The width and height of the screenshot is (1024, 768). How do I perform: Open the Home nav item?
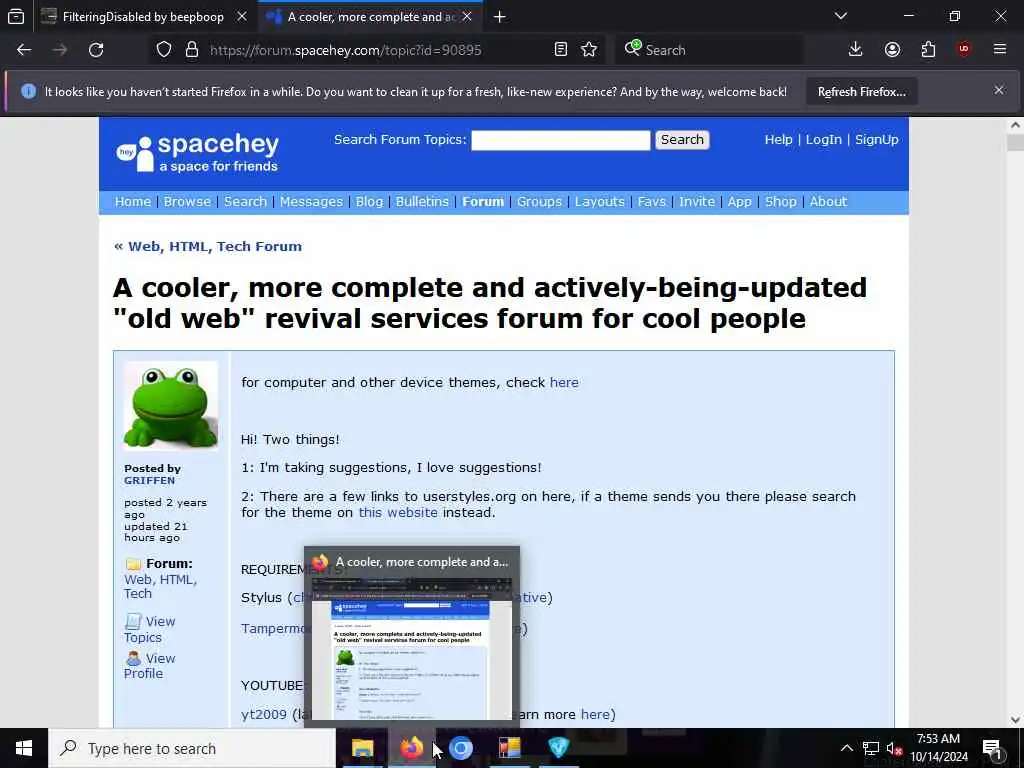[x=133, y=202]
